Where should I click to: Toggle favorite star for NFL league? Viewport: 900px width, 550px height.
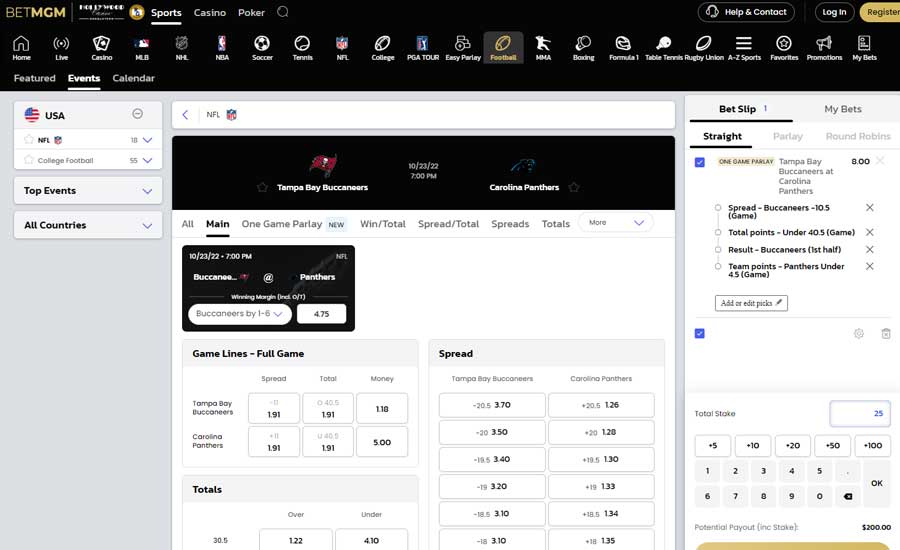coord(29,140)
